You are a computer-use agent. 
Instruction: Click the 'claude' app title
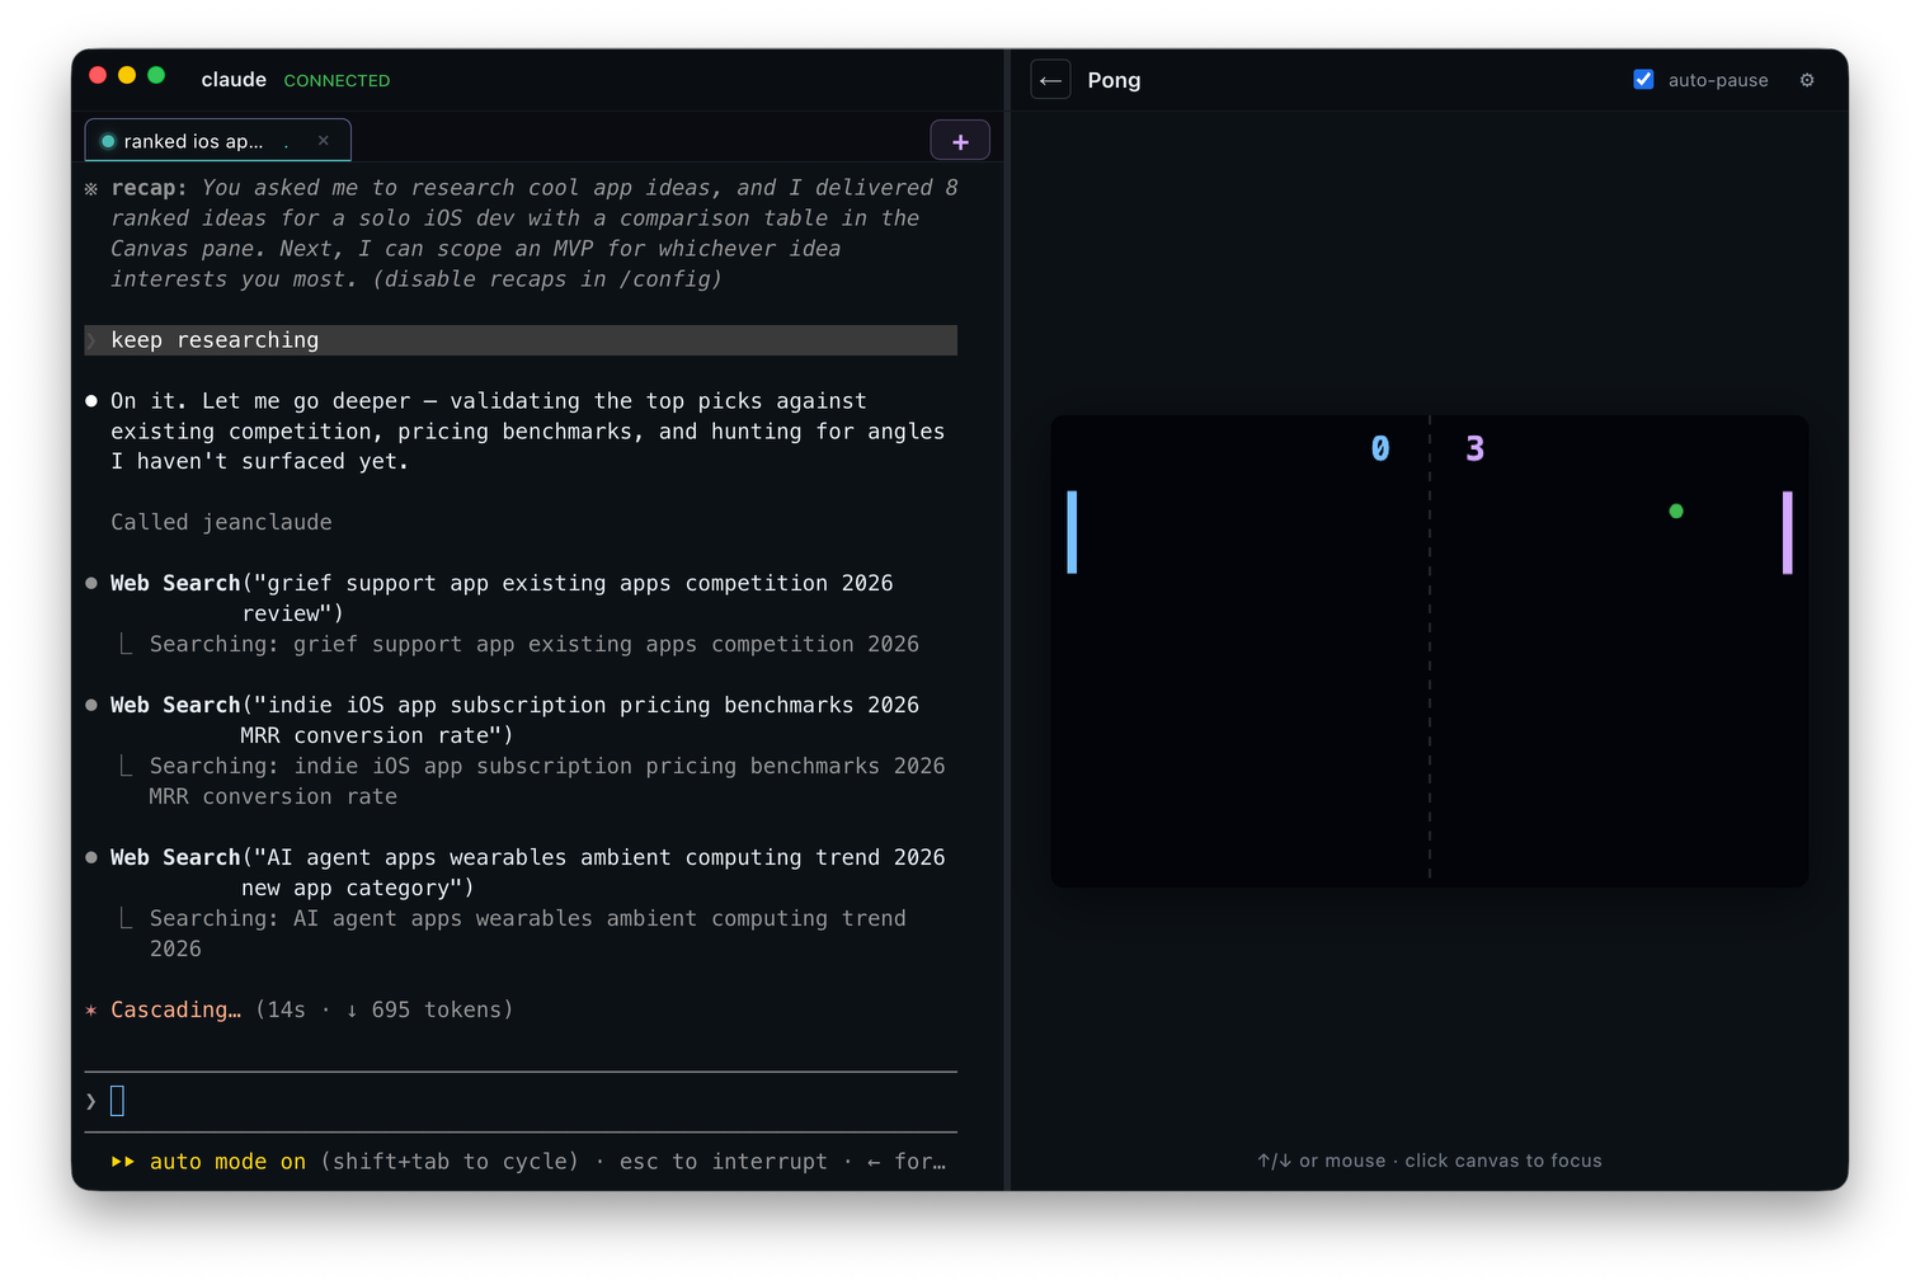(x=233, y=79)
